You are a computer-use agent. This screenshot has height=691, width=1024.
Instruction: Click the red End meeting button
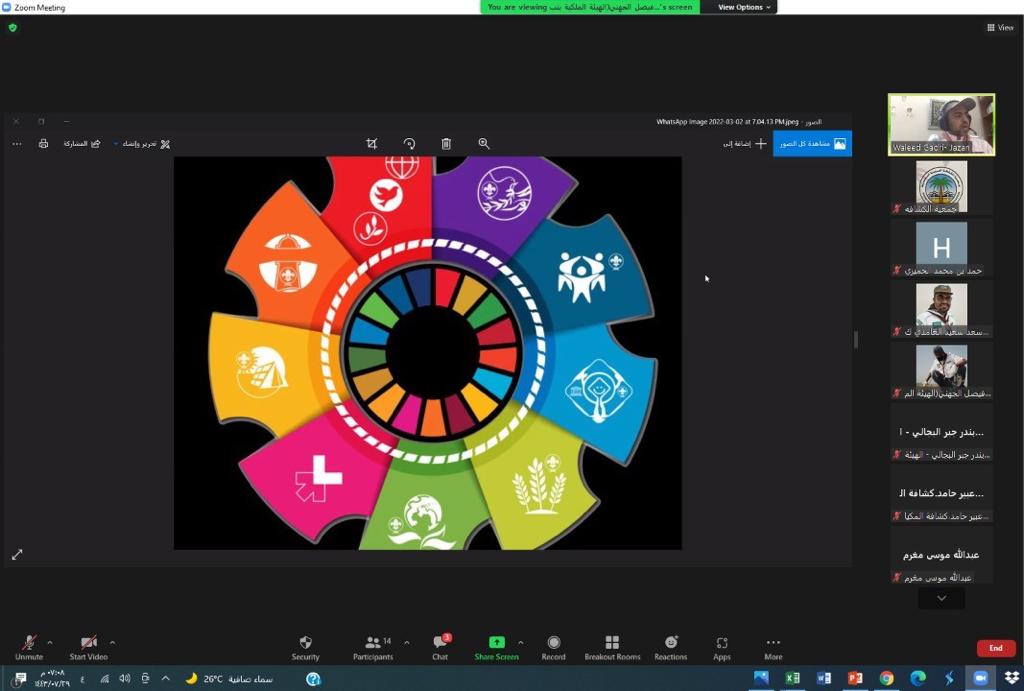click(995, 648)
